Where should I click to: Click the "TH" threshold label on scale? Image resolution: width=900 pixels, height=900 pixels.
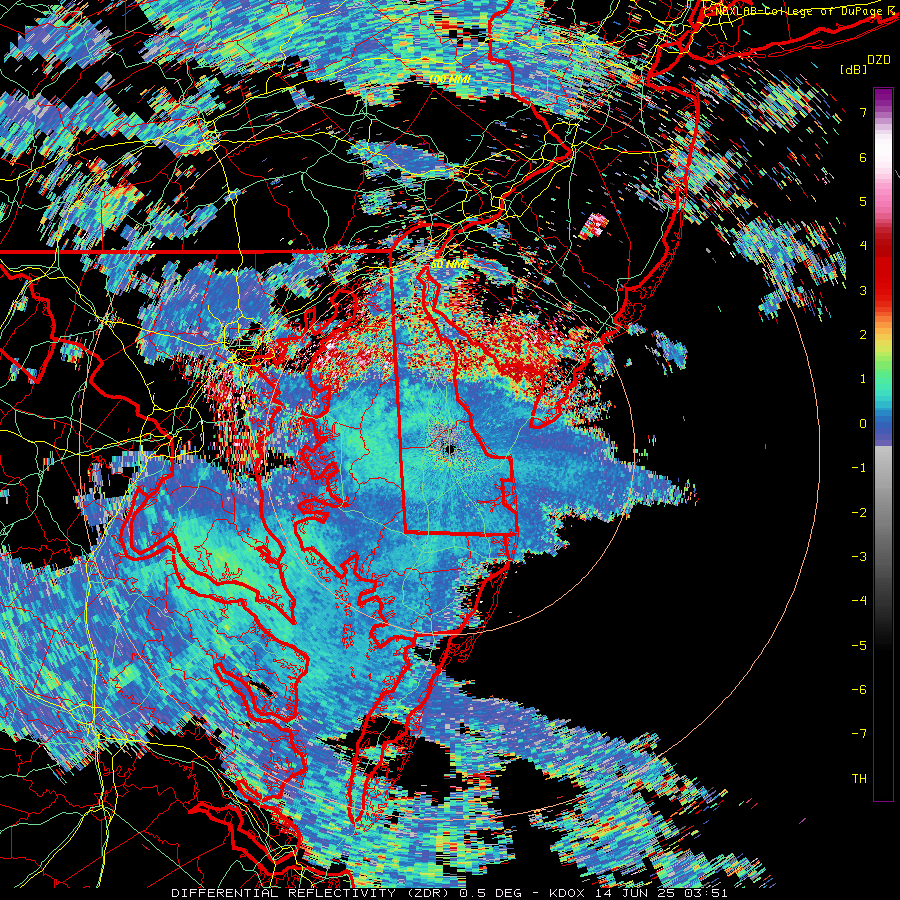coord(859,779)
